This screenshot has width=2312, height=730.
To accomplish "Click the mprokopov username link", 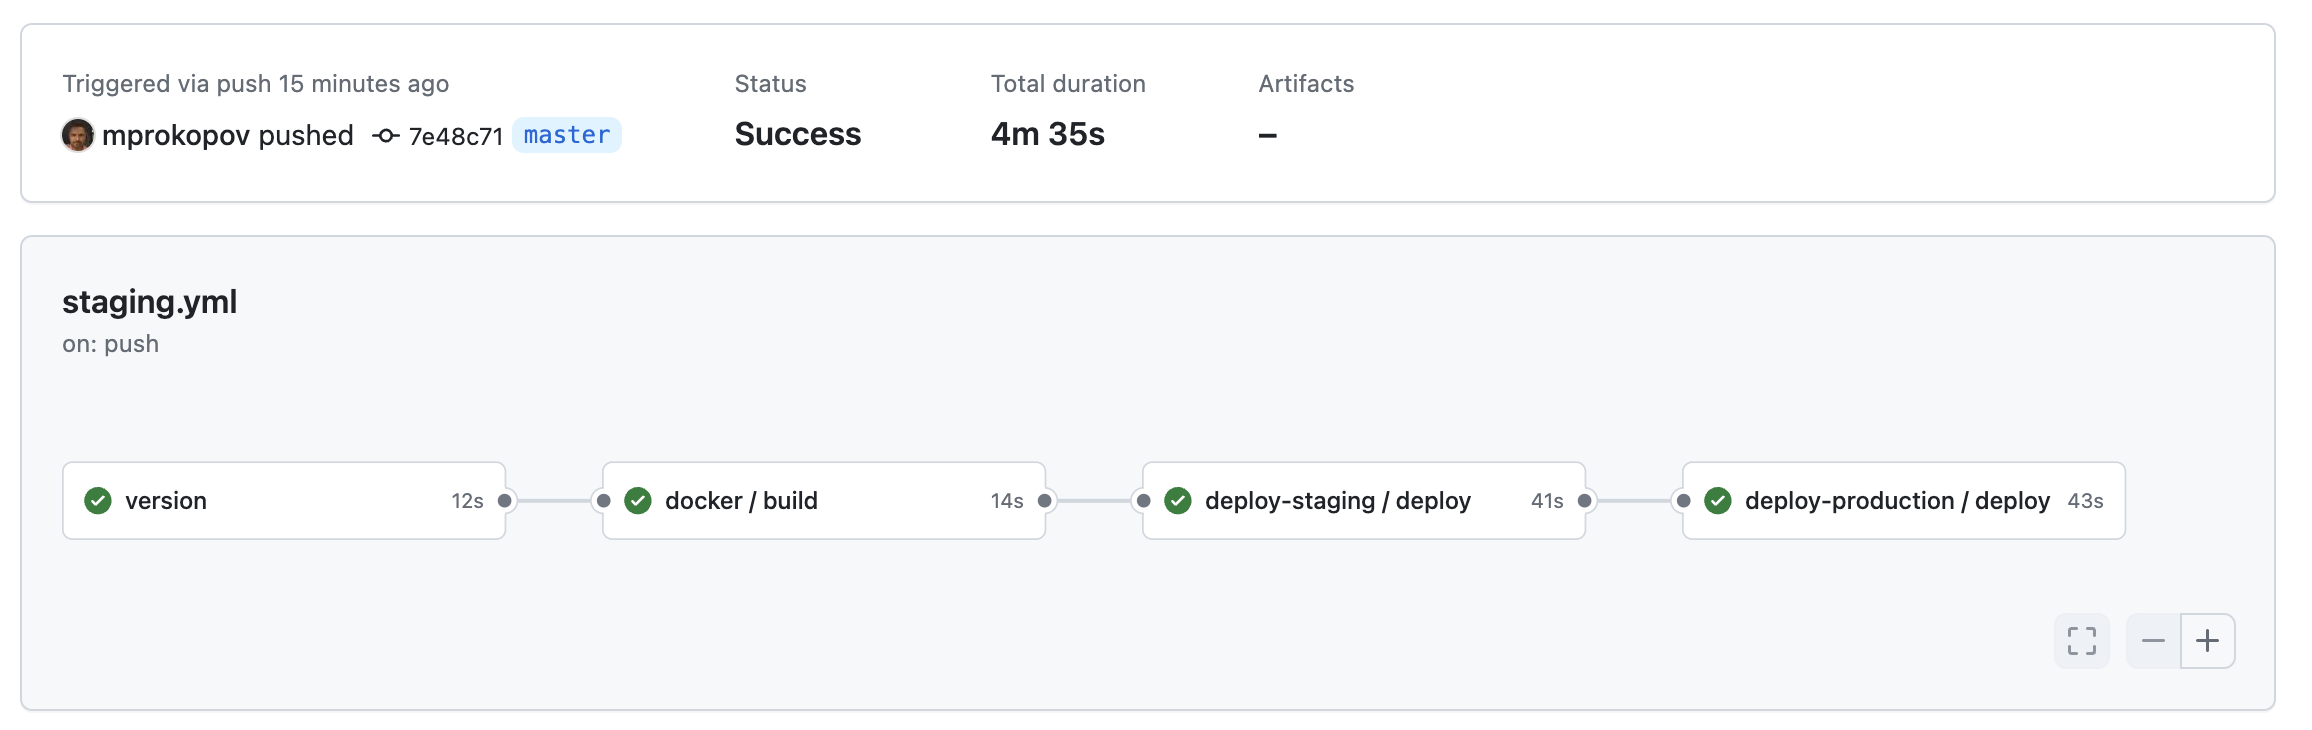I will tap(177, 135).
